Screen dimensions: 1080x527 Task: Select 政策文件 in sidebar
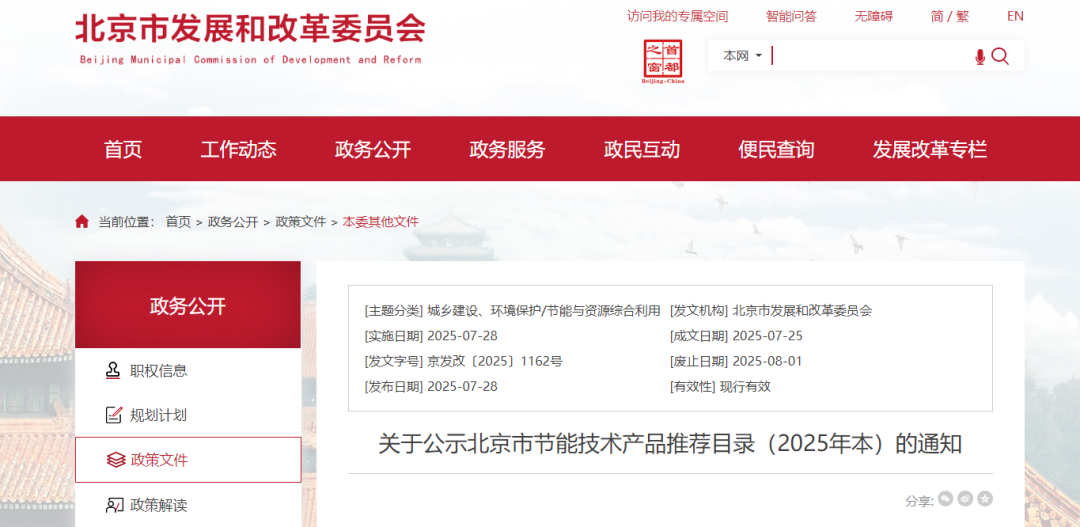[188, 459]
